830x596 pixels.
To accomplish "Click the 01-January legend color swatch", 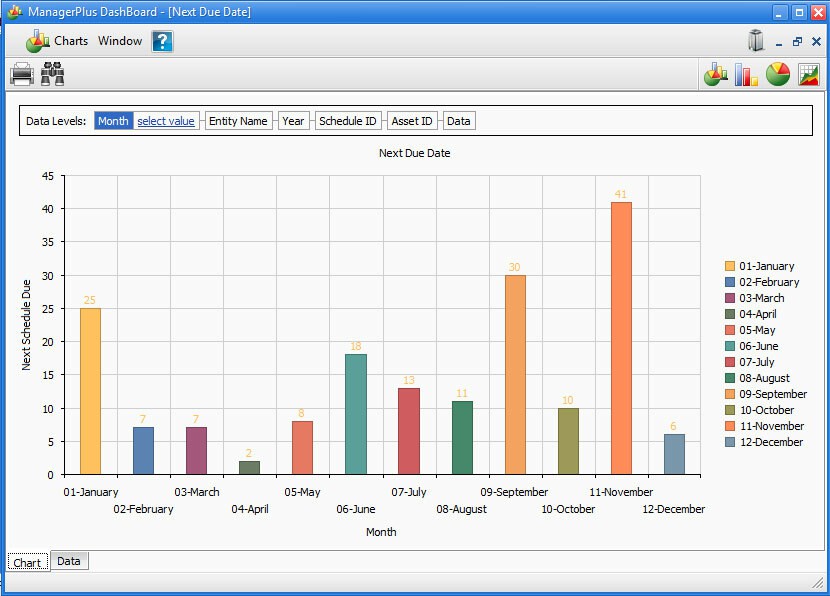I will 730,266.
